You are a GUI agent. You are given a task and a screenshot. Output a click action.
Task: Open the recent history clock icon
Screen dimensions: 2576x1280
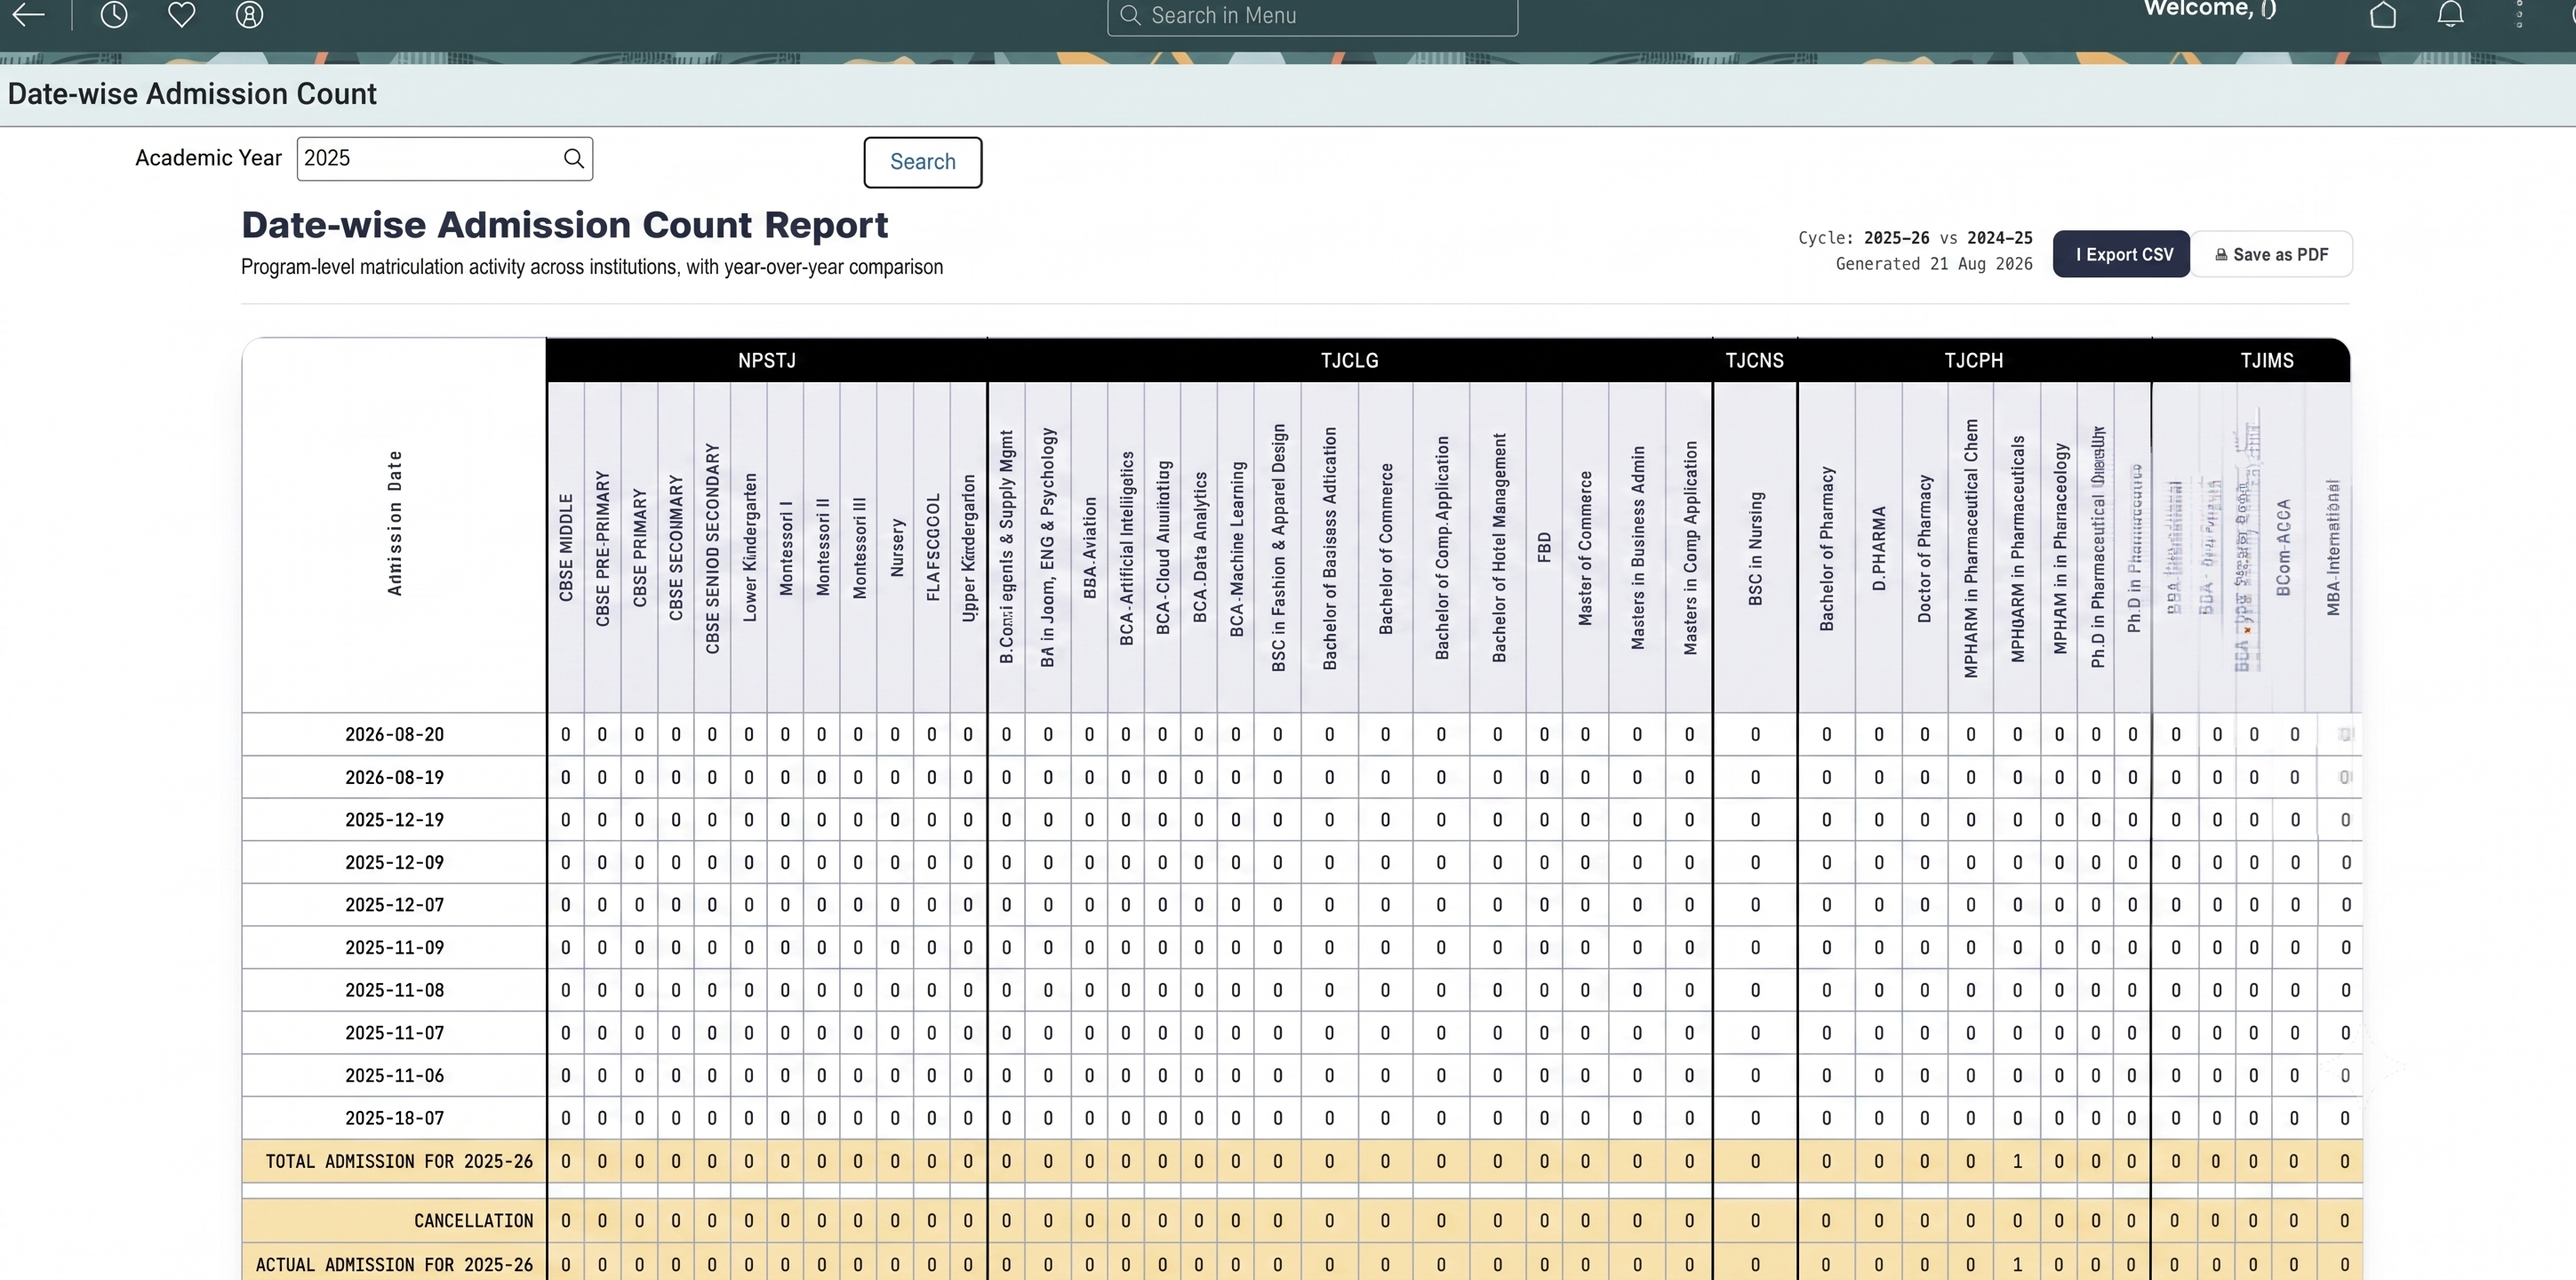pos(114,14)
